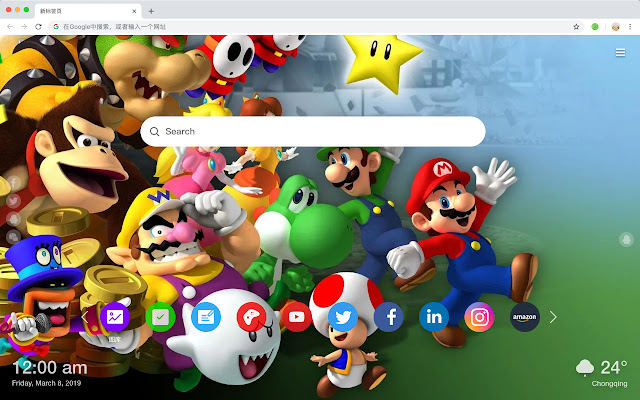Open the green to-do checklist shortcut
The height and width of the screenshot is (400, 640).
click(x=160, y=317)
